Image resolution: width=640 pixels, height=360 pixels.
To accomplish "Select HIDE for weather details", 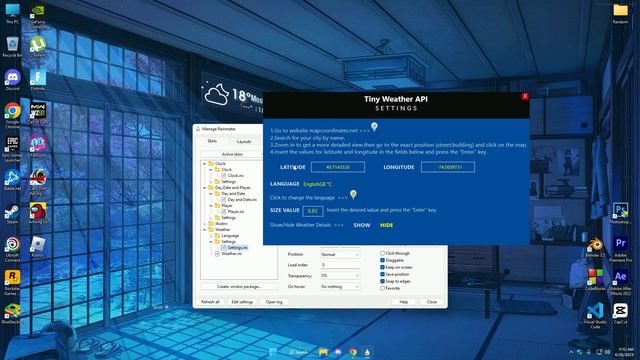I will coord(387,225).
